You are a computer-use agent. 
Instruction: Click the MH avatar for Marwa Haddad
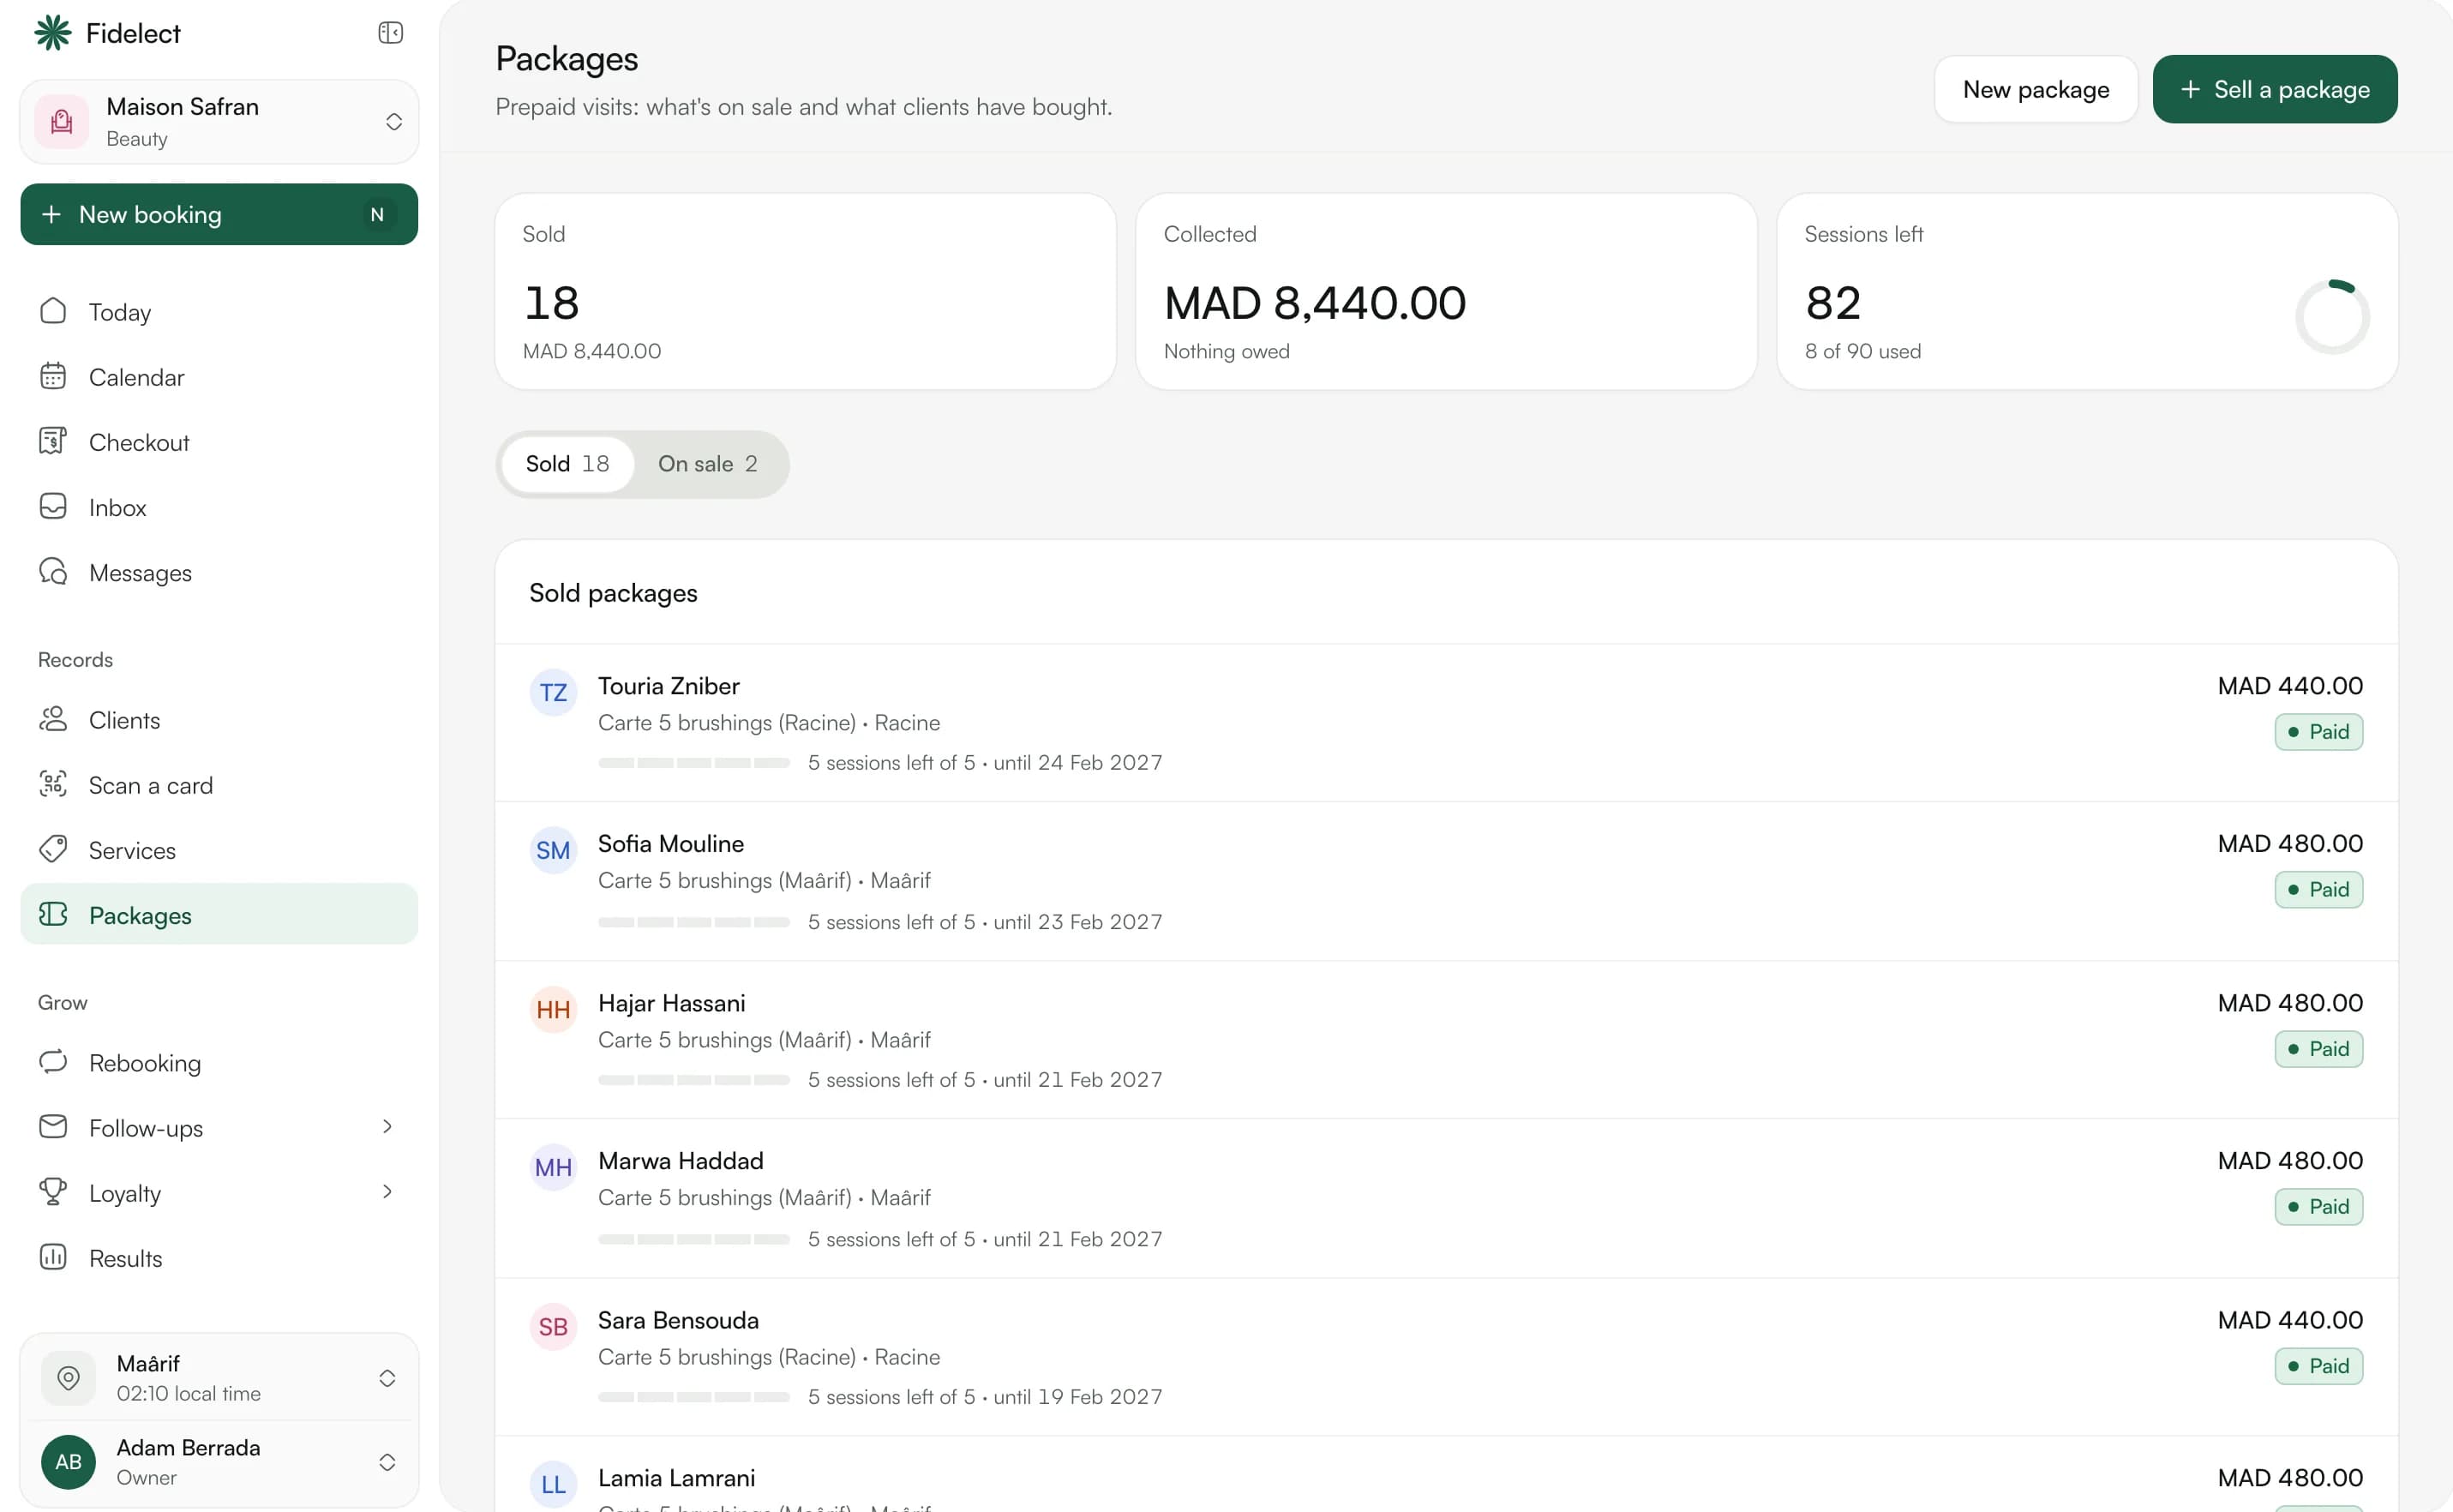(553, 1168)
